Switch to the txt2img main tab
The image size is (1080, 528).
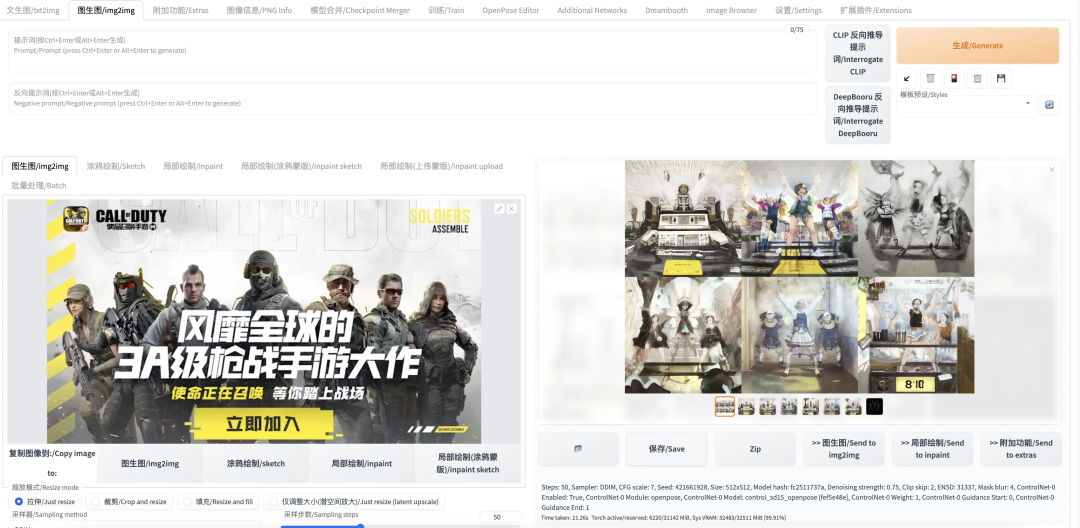[34, 10]
